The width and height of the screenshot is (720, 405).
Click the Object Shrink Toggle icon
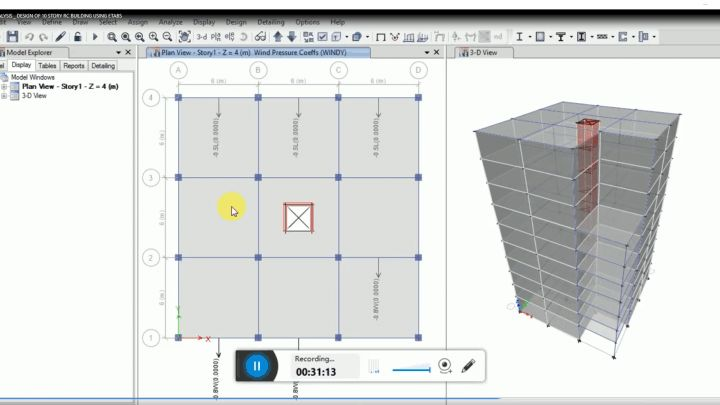tap(308, 37)
